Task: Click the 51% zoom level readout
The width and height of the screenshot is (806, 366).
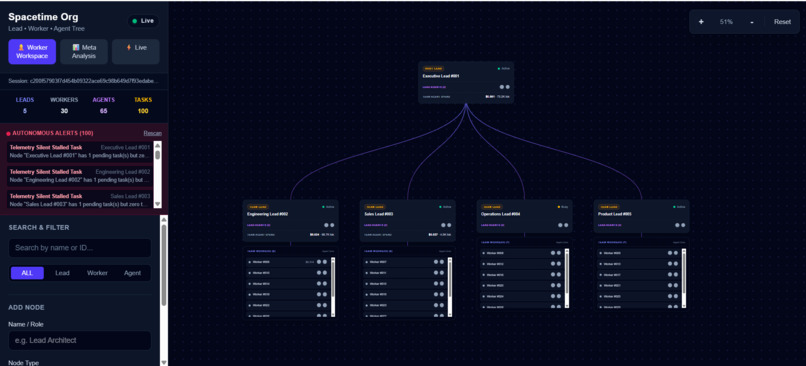Action: pyautogui.click(x=726, y=22)
